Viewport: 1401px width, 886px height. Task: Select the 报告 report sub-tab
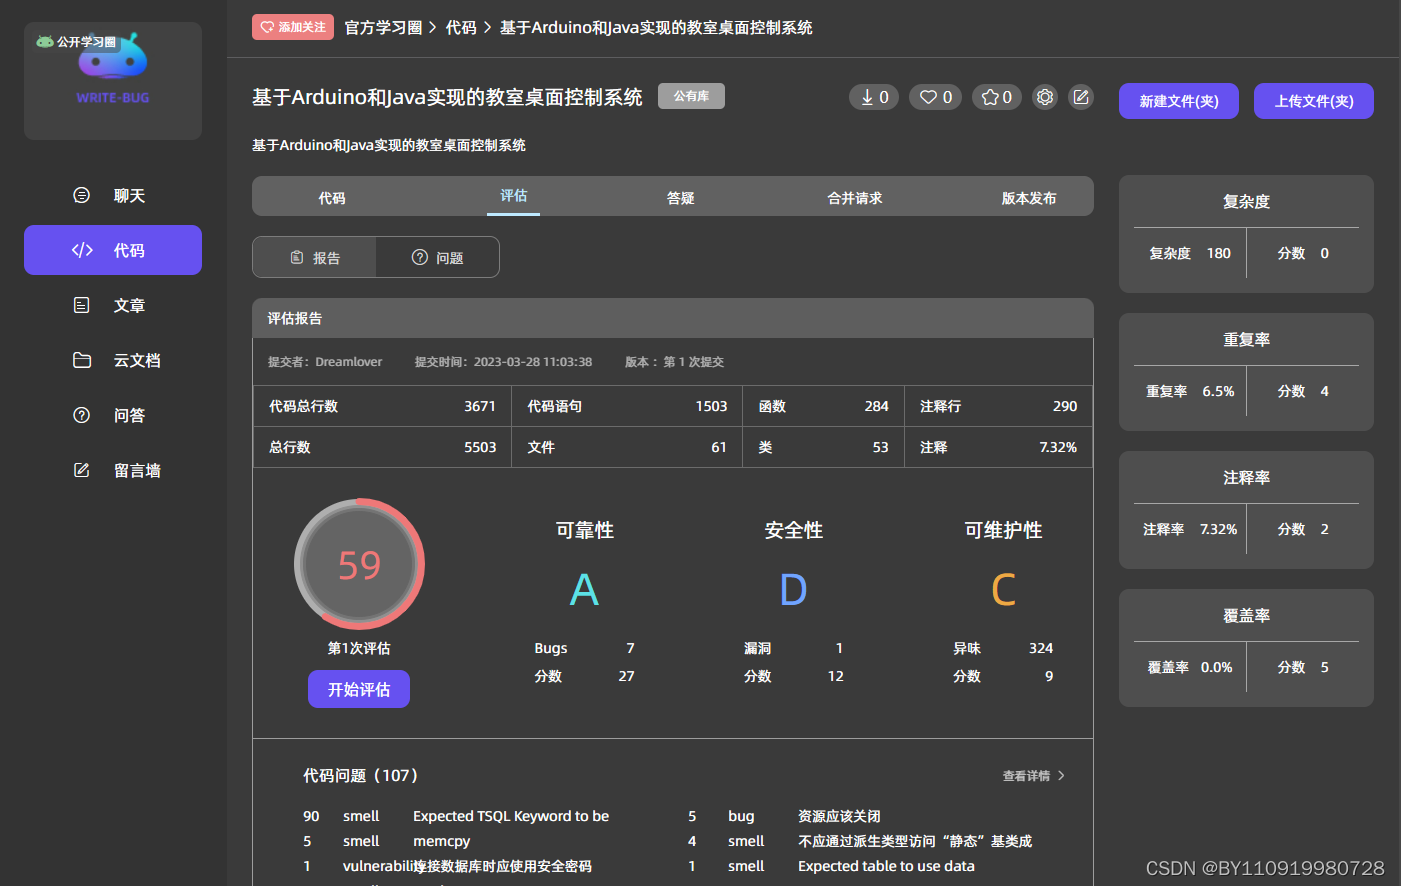click(314, 257)
